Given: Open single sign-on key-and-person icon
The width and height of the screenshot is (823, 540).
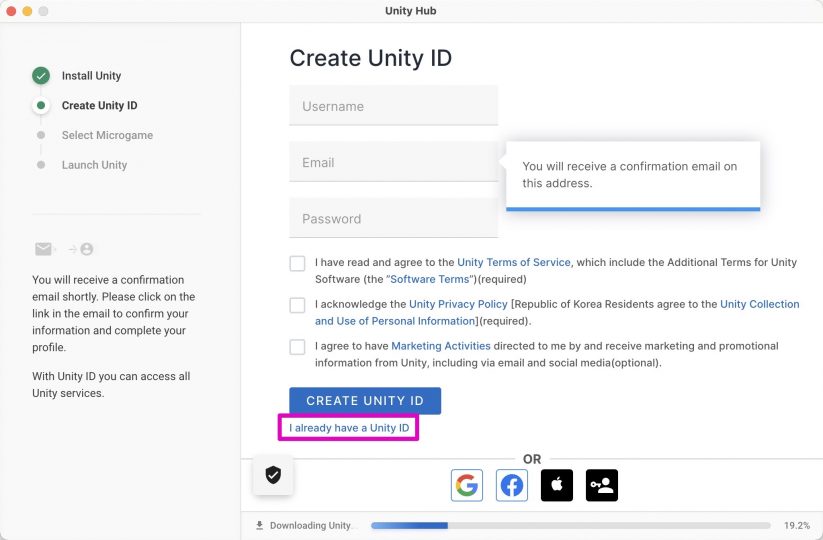Looking at the screenshot, I should tap(602, 485).
